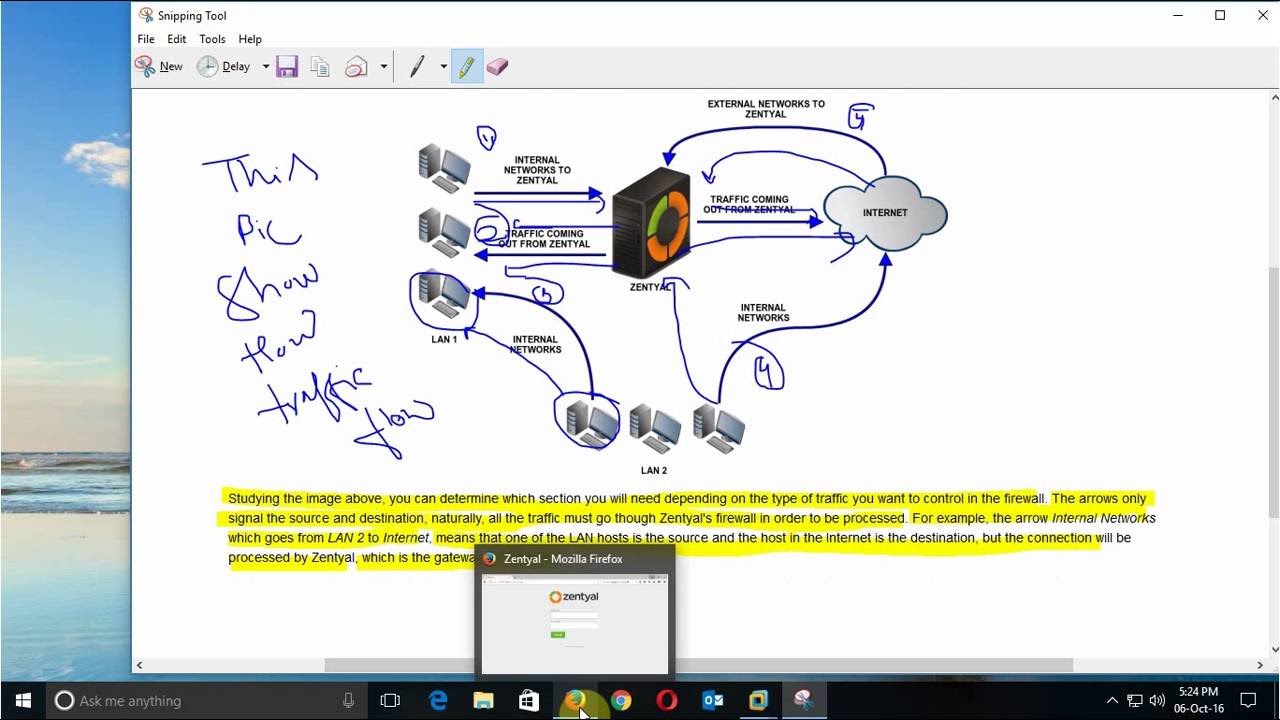The image size is (1280, 720).
Task: Maximize the Snipping Tool window
Action: click(1220, 15)
